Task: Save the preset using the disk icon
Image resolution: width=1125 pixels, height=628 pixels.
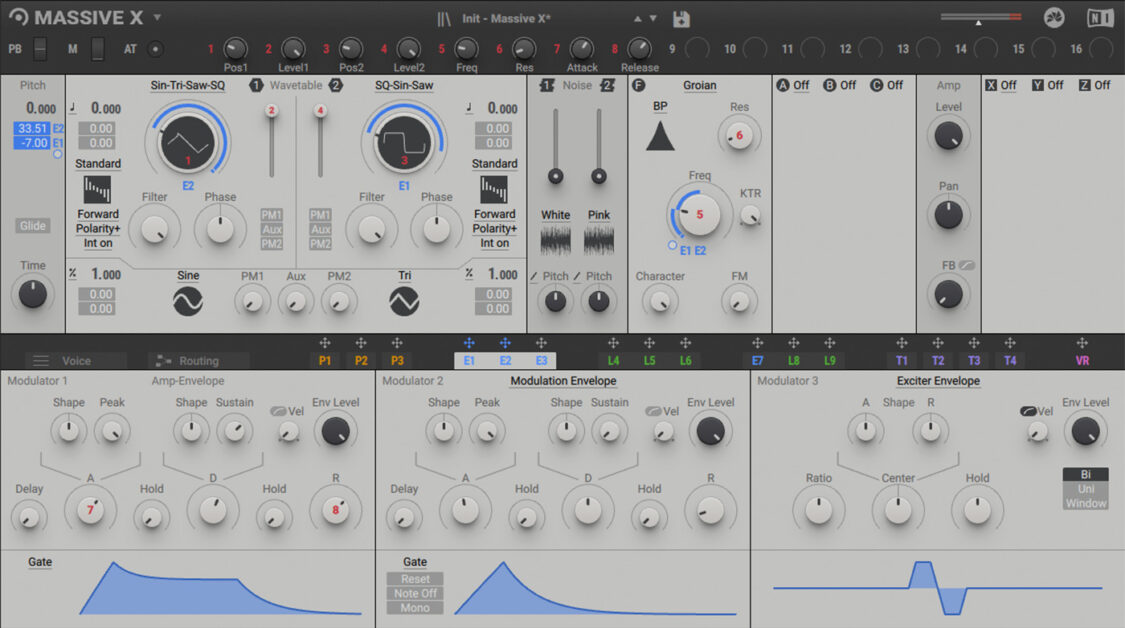Action: coord(683,17)
